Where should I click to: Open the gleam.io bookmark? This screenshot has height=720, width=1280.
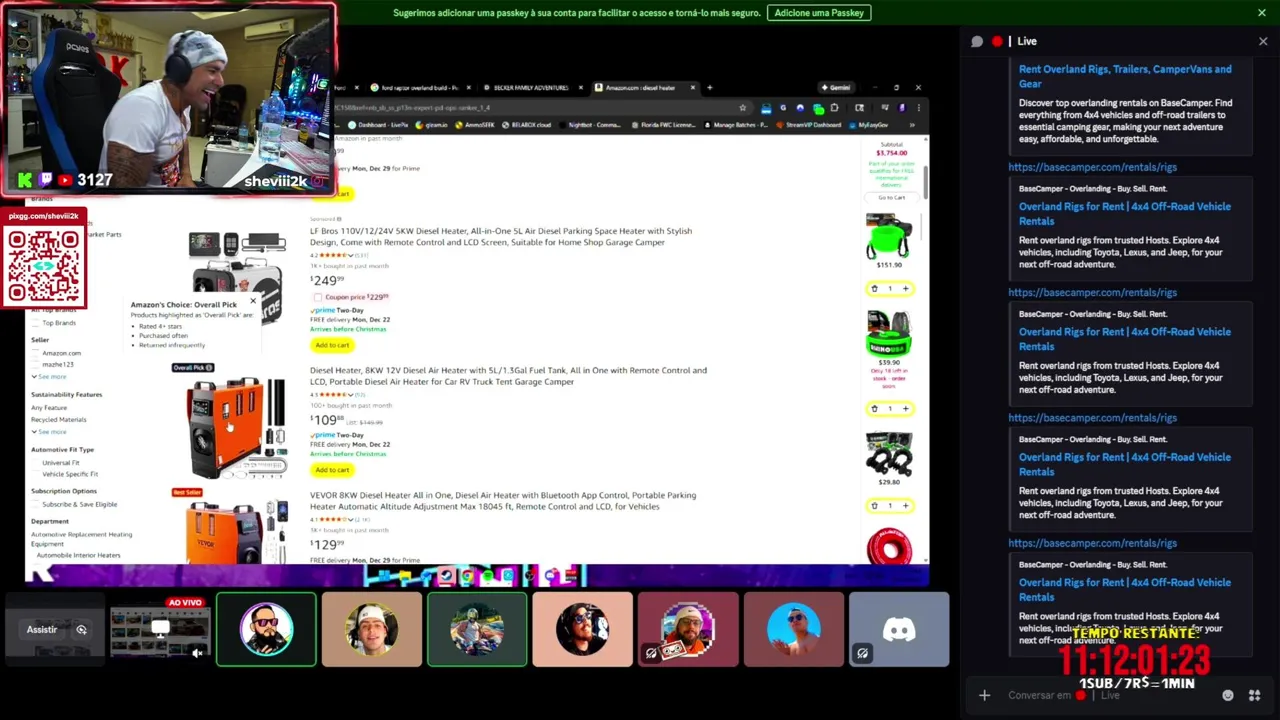431,125
